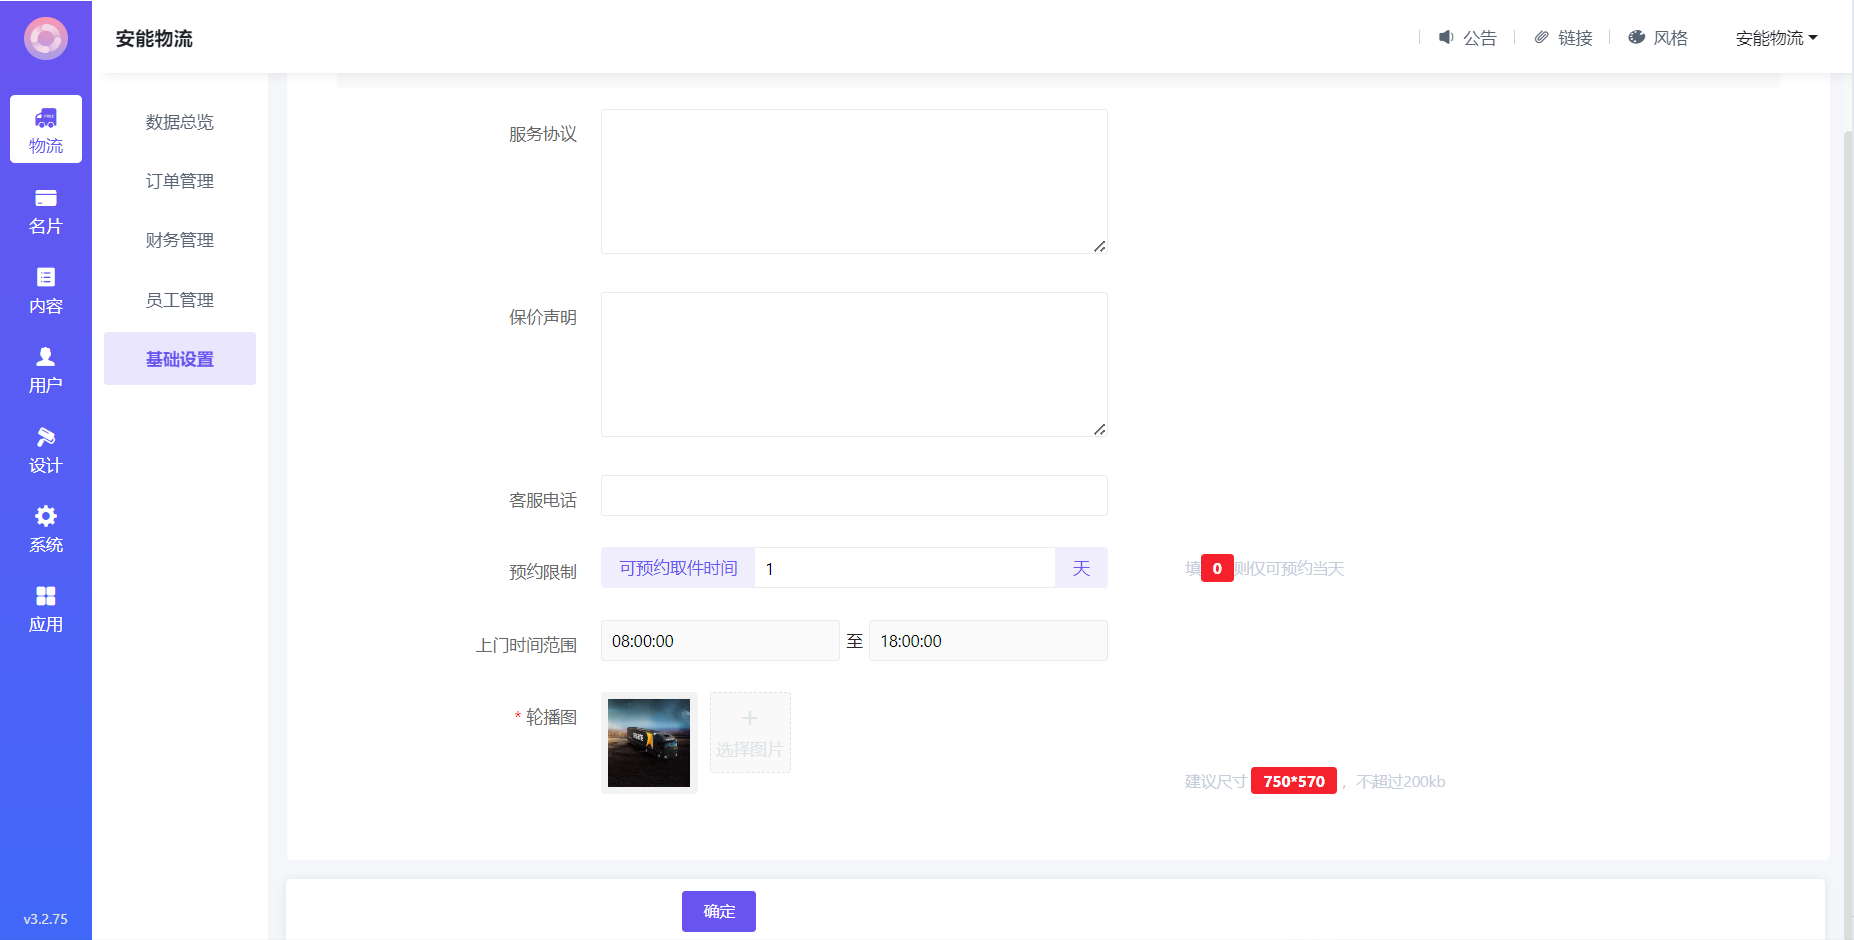Open the 风格 style theme picker
The image size is (1854, 940).
1658,38
